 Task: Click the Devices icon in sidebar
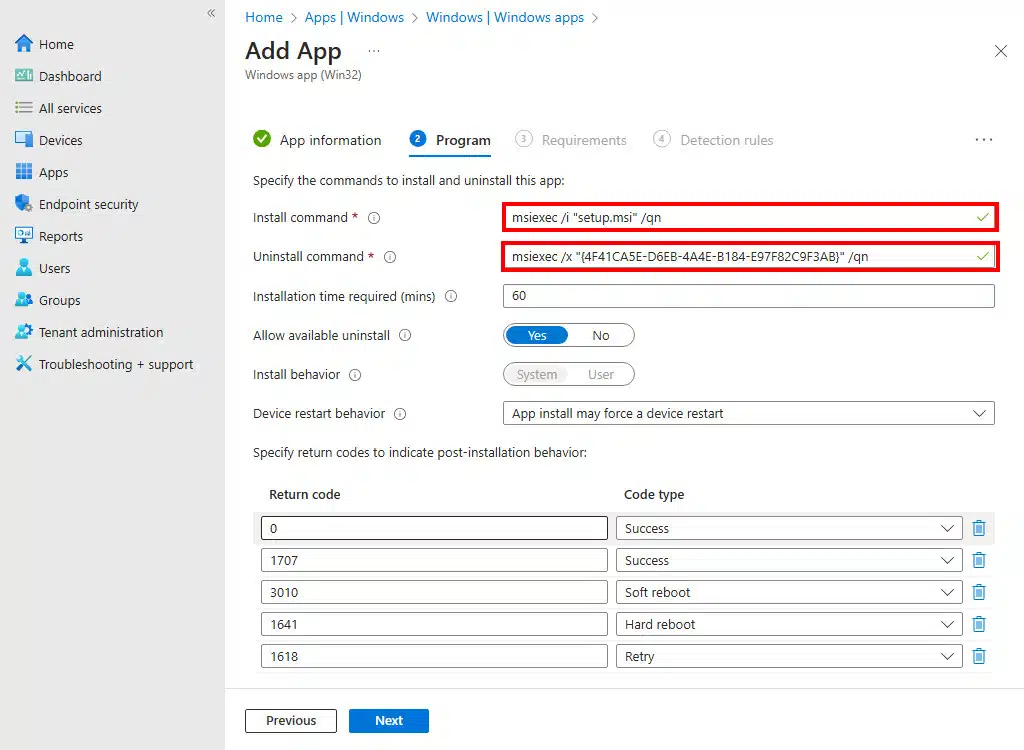[24, 140]
